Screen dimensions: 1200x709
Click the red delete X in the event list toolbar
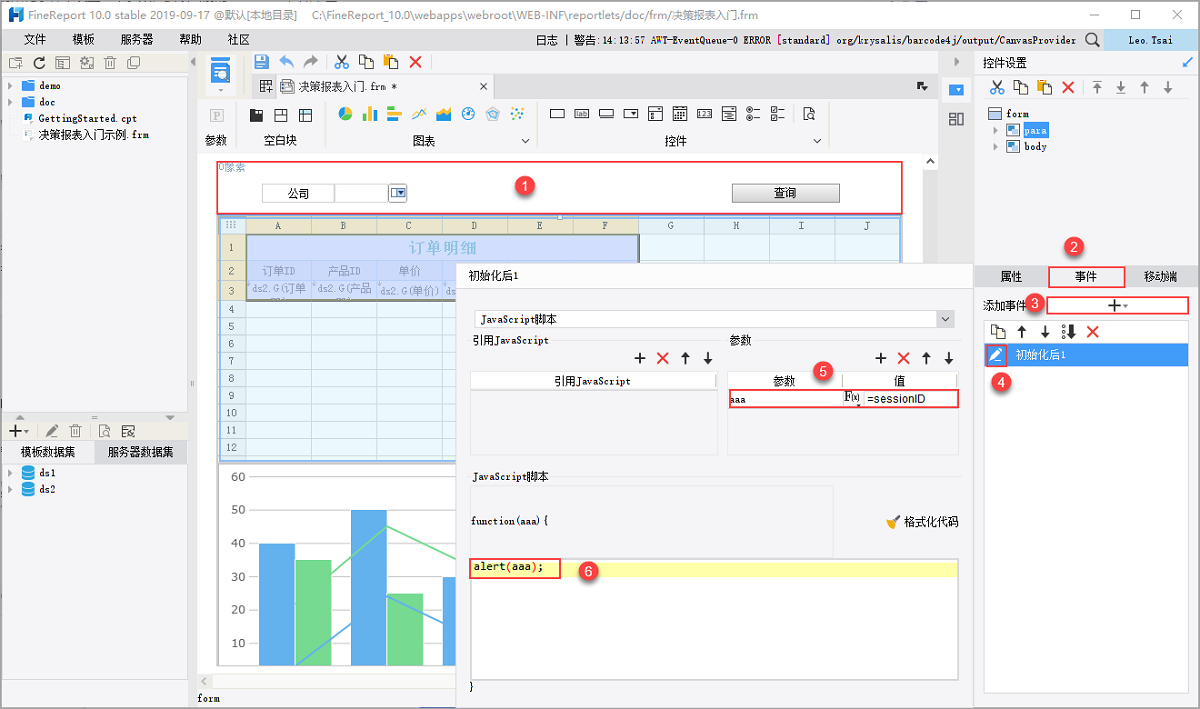[1093, 331]
